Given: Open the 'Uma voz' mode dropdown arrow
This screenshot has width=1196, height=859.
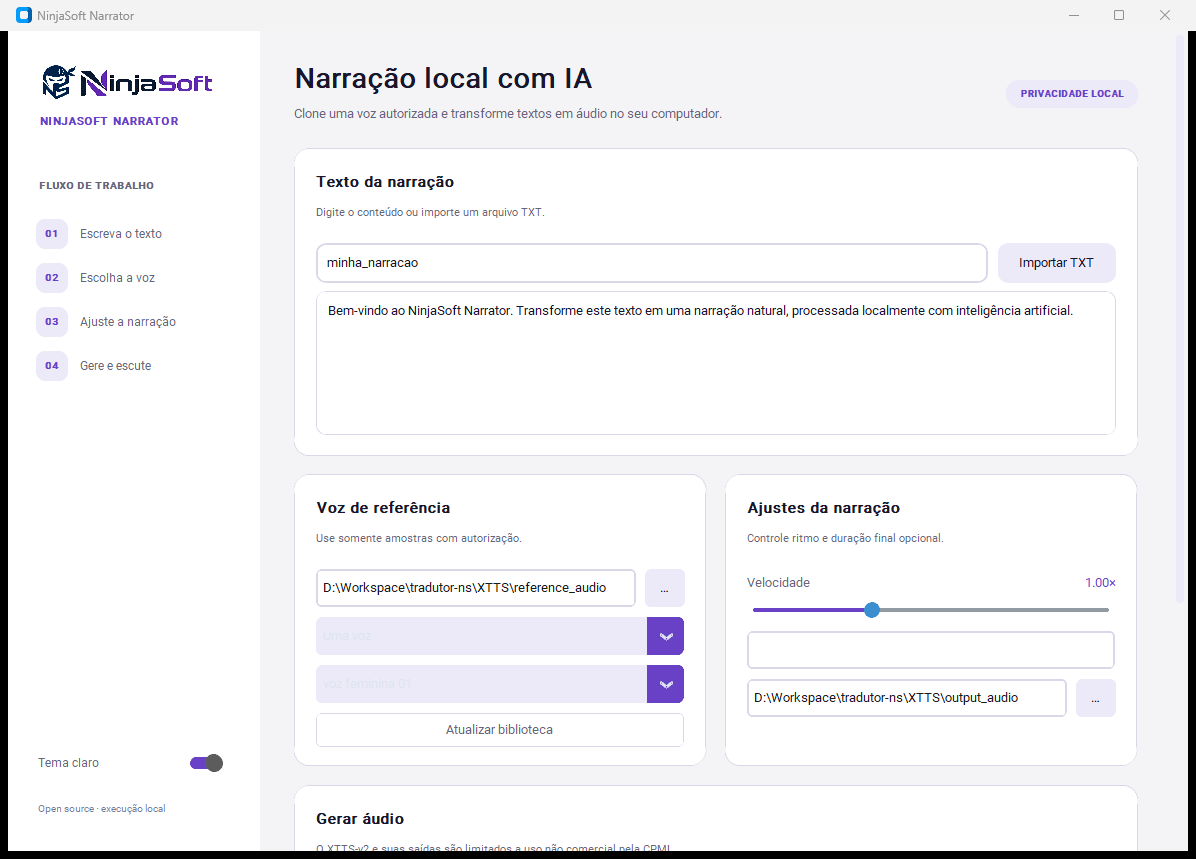Looking at the screenshot, I should (665, 636).
